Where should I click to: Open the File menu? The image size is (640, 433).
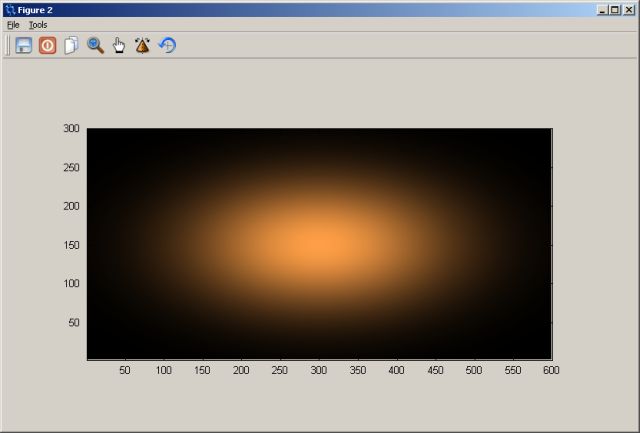pyautogui.click(x=13, y=25)
